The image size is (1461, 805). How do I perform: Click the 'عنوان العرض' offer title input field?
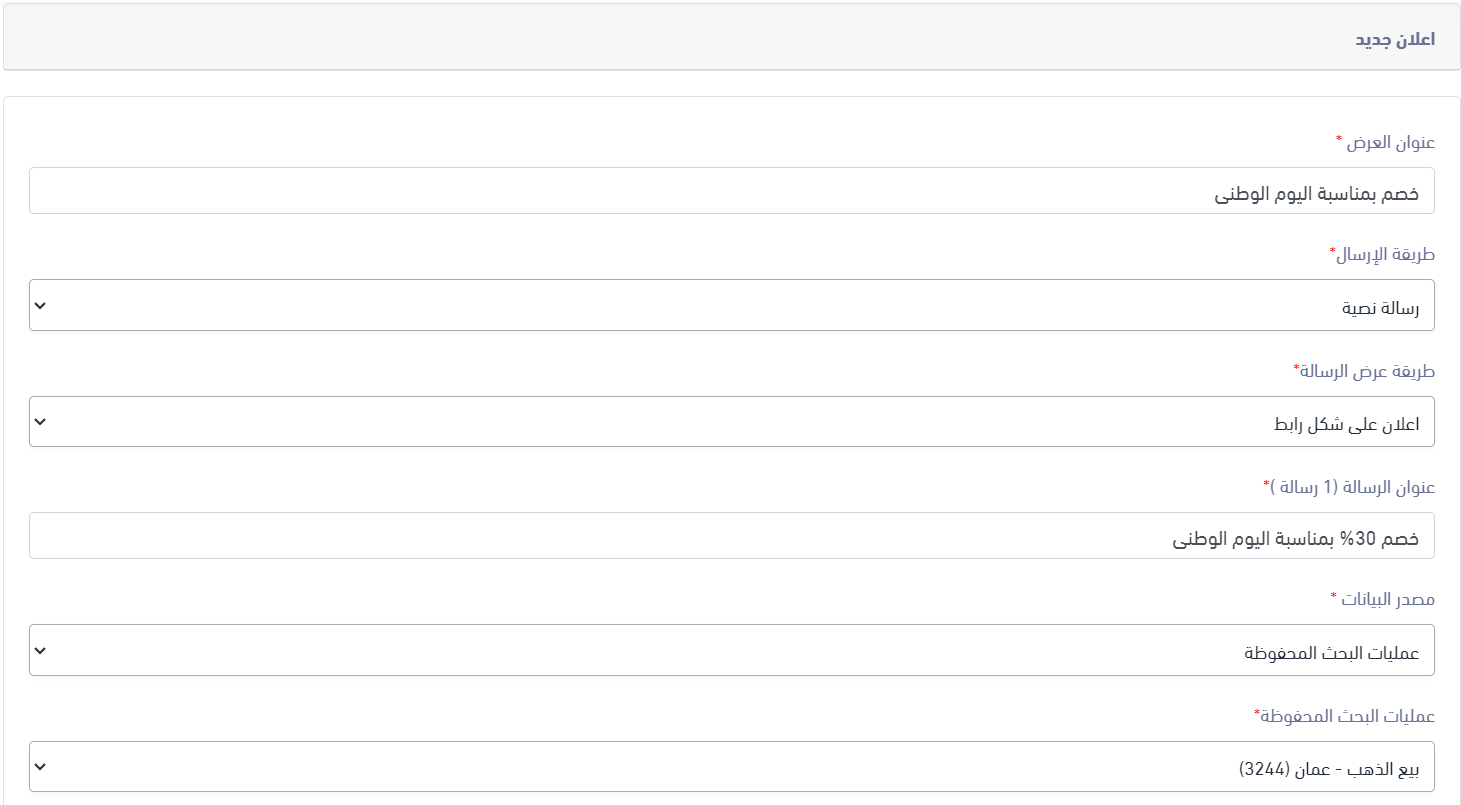(731, 191)
